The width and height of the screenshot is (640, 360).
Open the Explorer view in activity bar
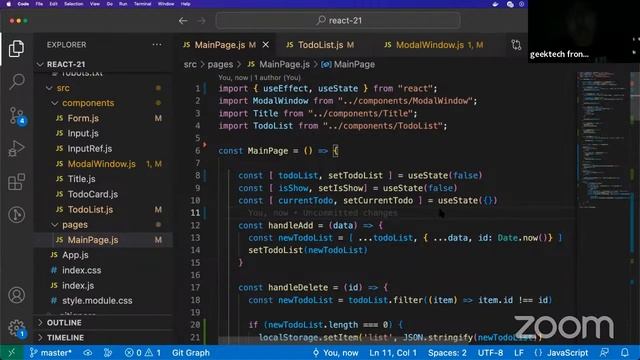(16, 49)
